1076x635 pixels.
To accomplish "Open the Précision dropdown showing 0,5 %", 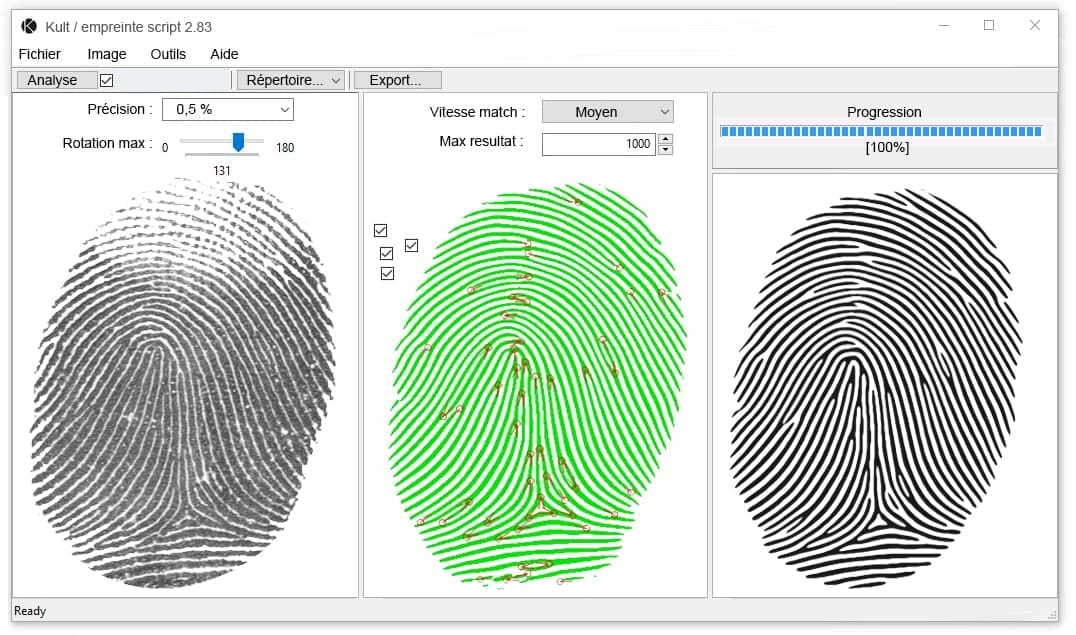I will coord(233,109).
